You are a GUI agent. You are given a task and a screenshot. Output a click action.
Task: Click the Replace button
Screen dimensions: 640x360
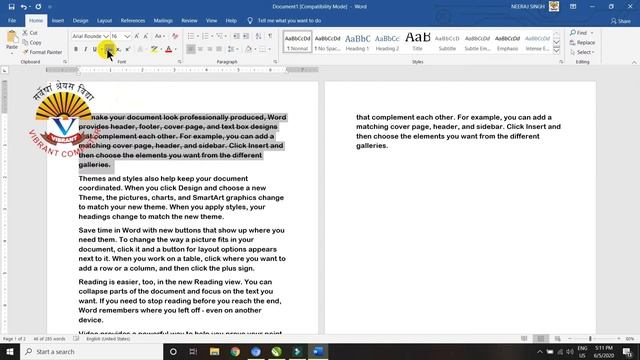582,42
